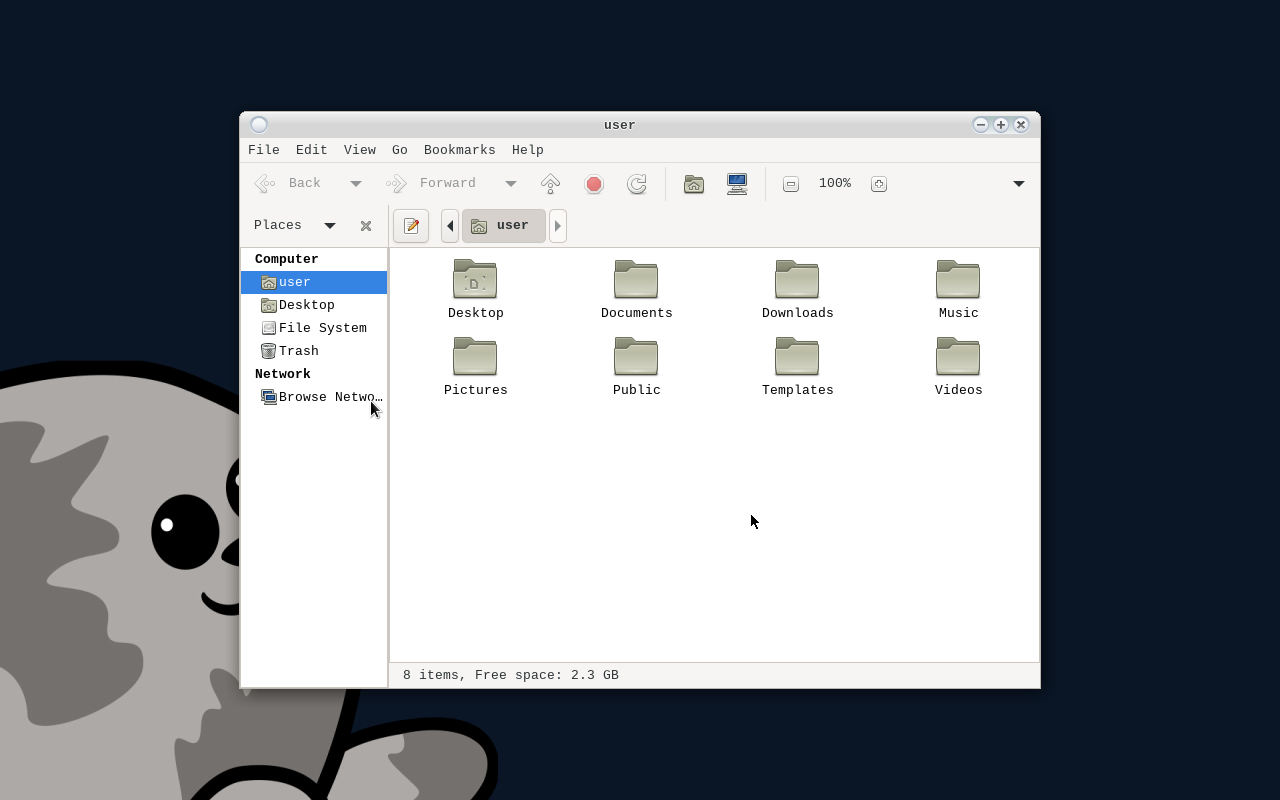Click Browse Network in sidebar
Viewport: 1280px width, 800px height.
pos(314,398)
